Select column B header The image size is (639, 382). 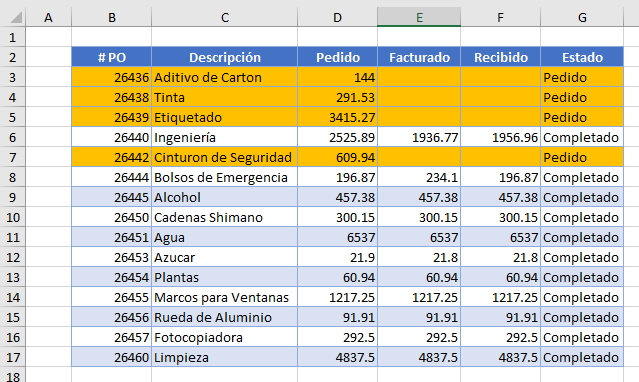[x=112, y=18]
